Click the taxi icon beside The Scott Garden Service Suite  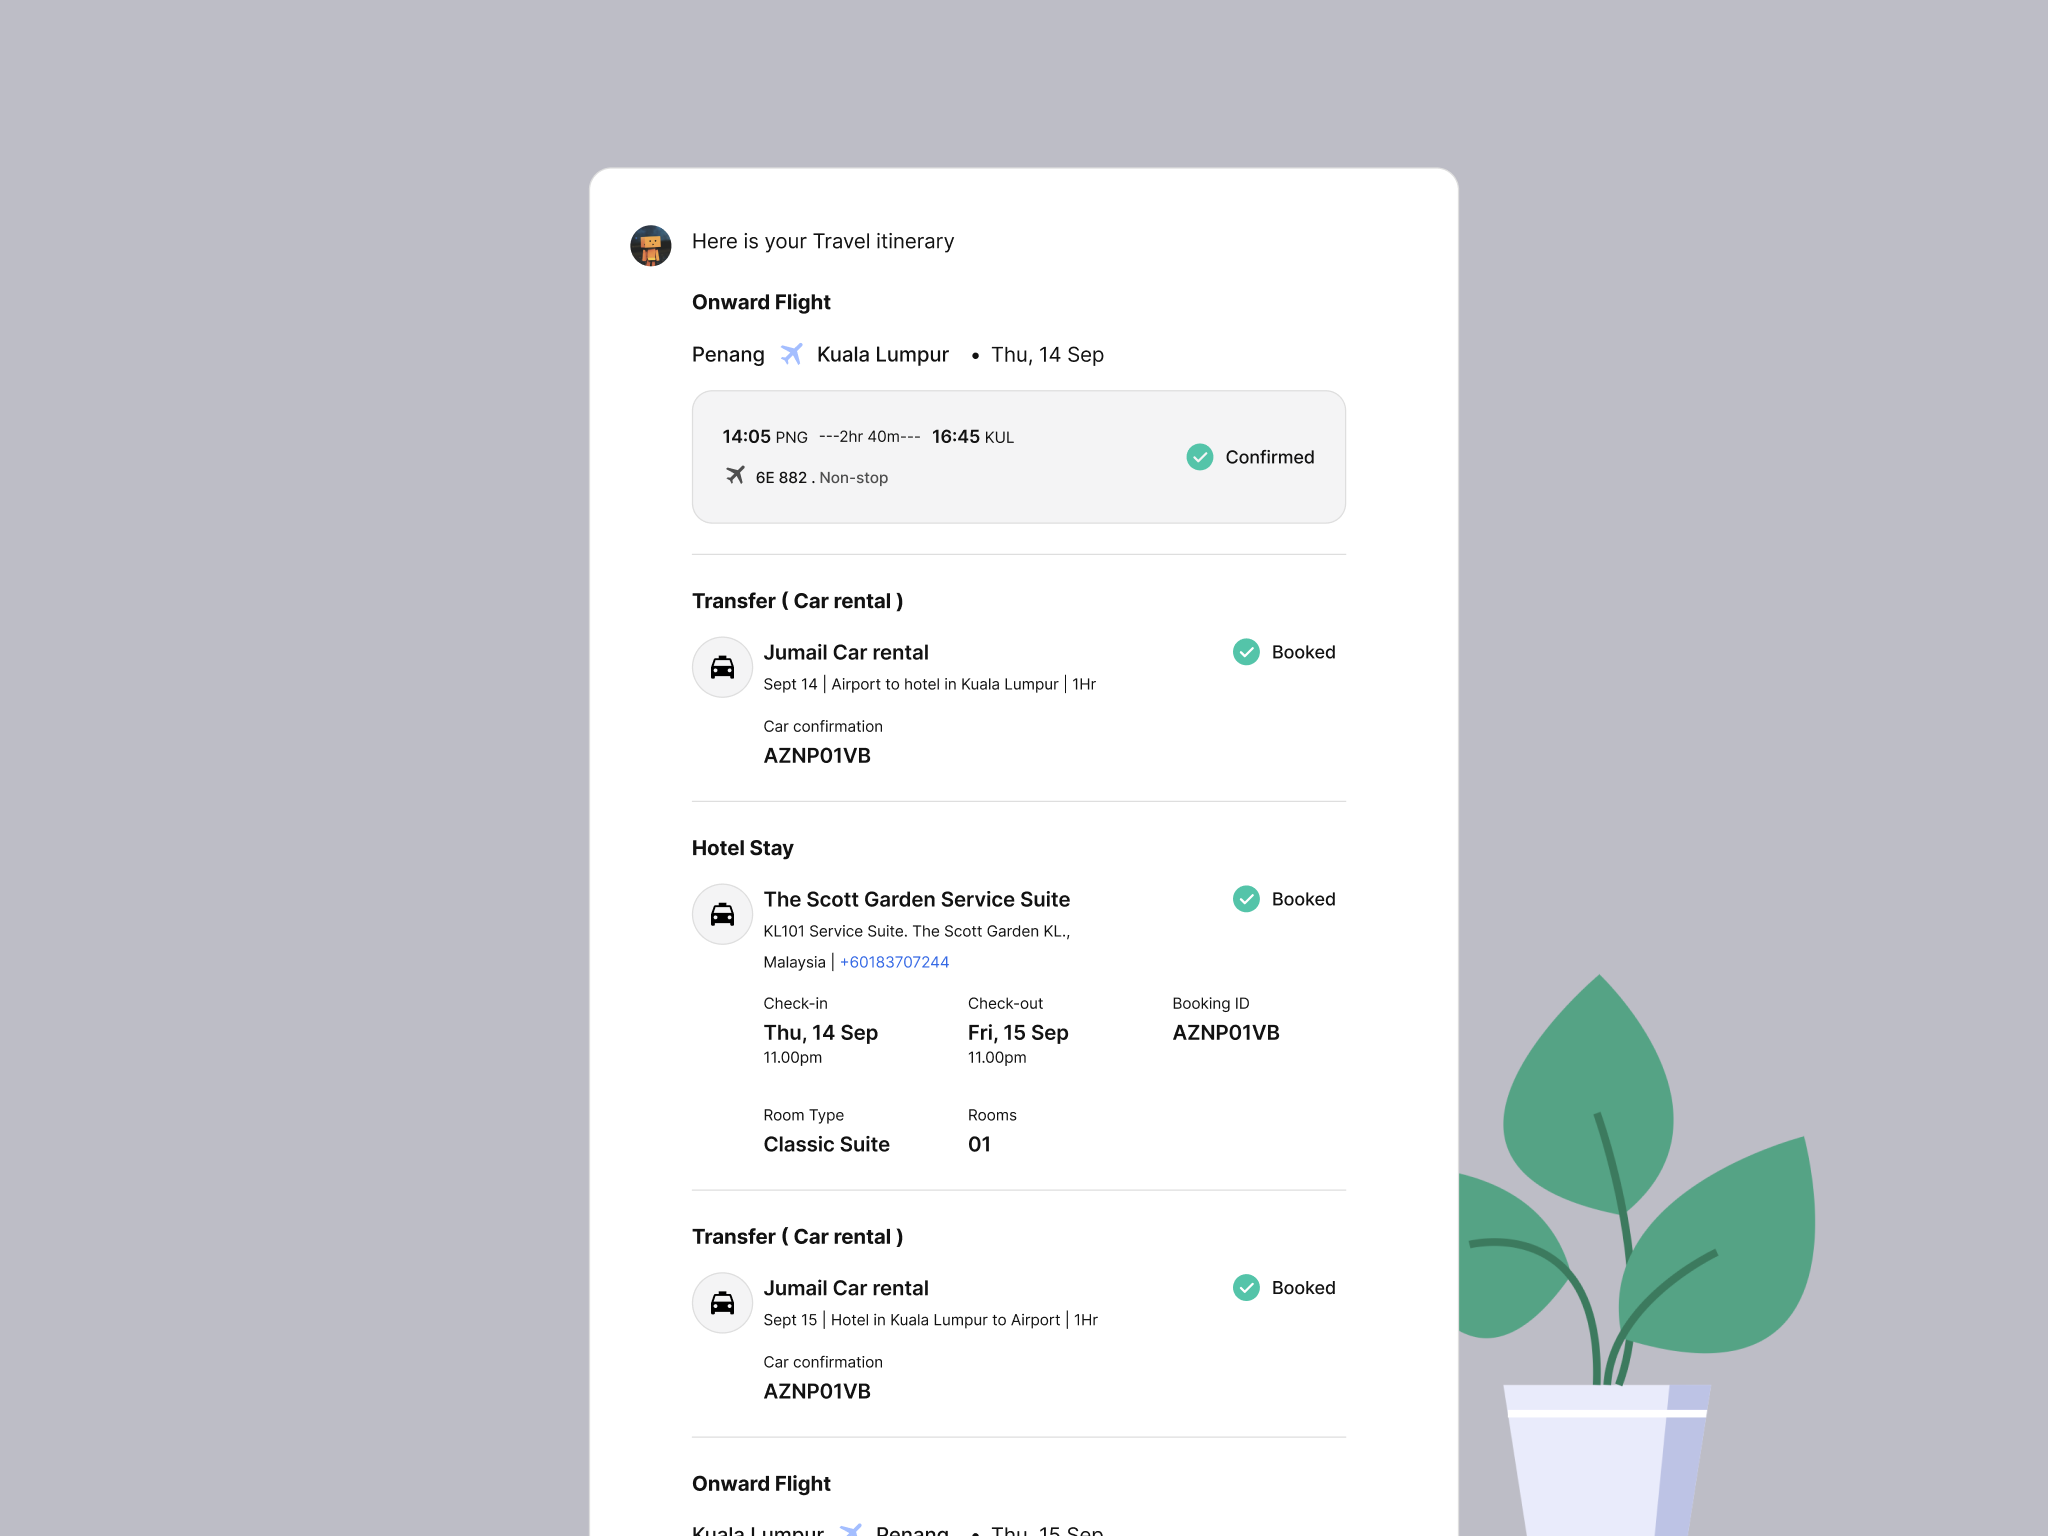click(722, 914)
